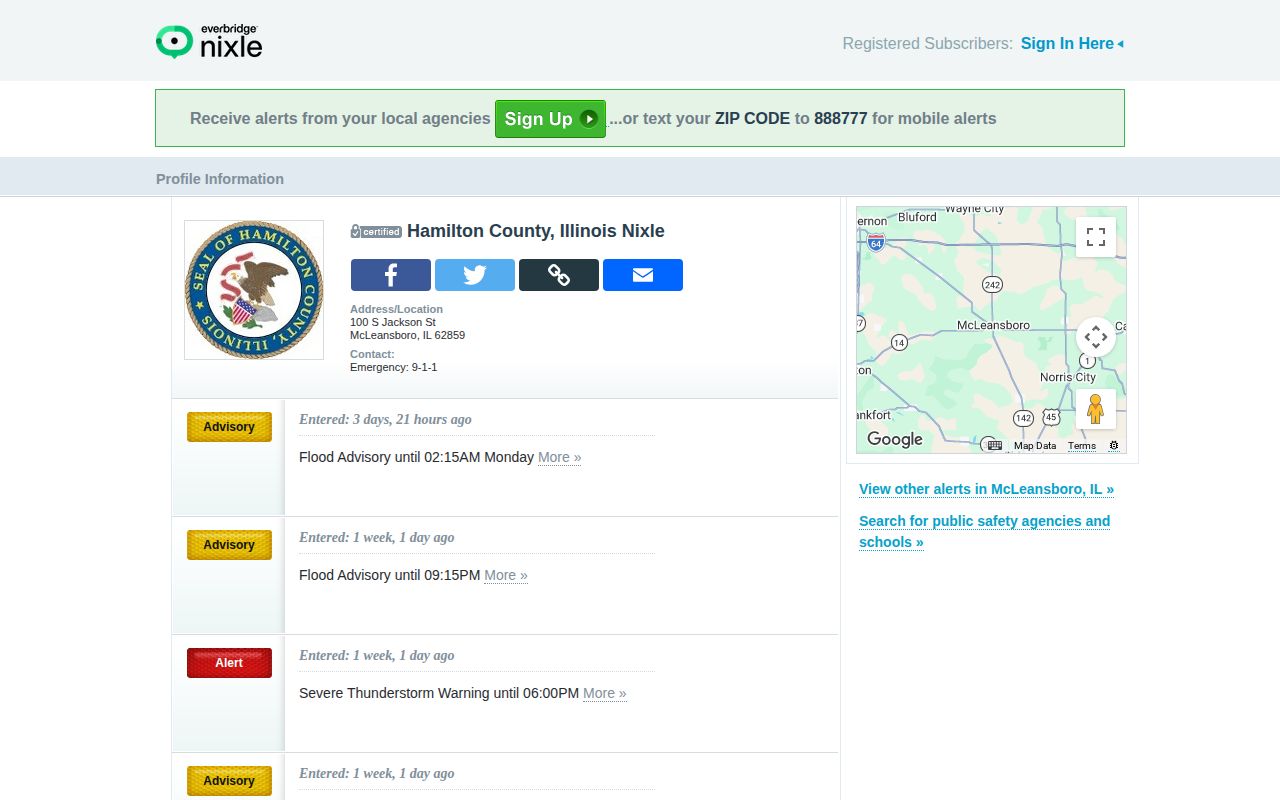Open Hamilton County seal image
The height and width of the screenshot is (800, 1280).
[x=254, y=290]
